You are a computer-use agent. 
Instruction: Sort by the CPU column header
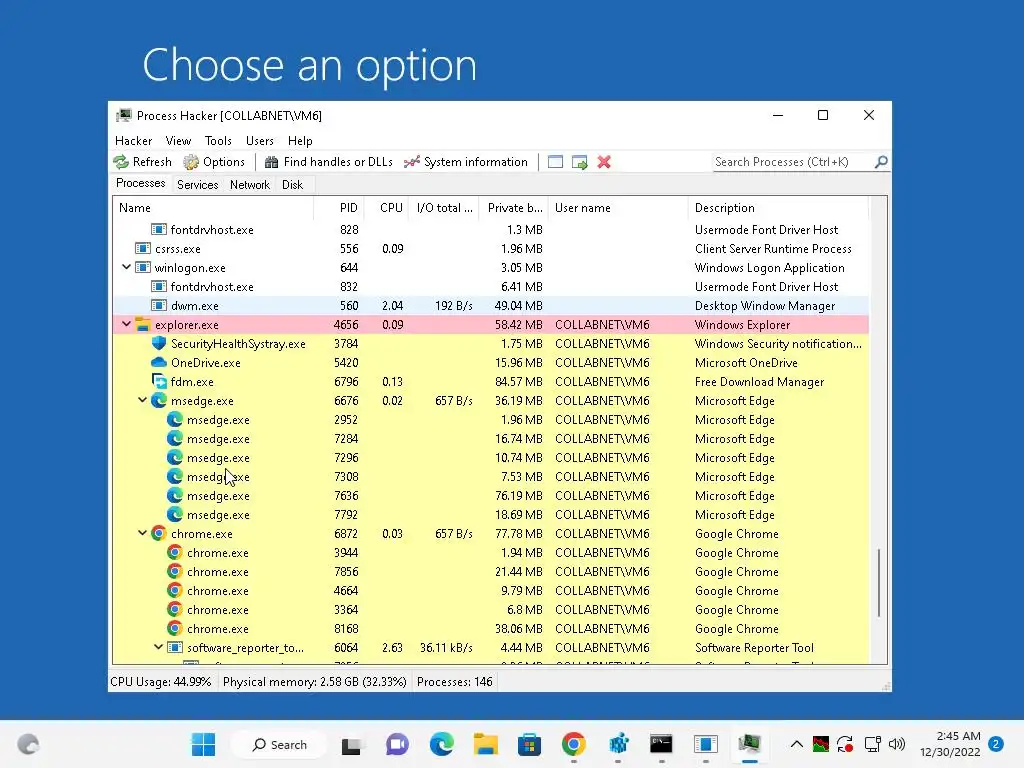tap(386, 208)
